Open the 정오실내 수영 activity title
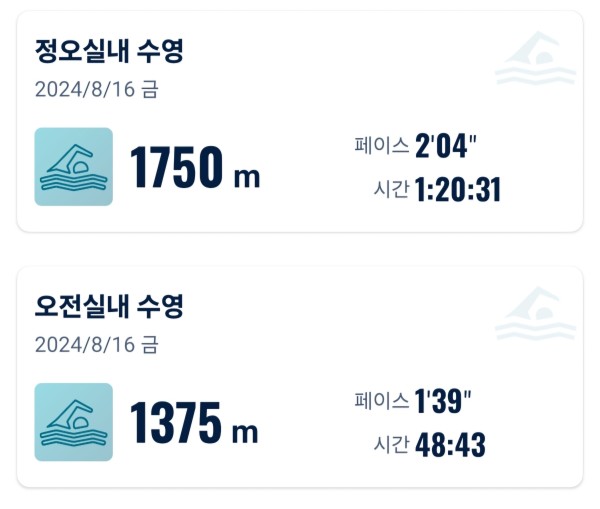The height and width of the screenshot is (509, 600). coord(109,51)
